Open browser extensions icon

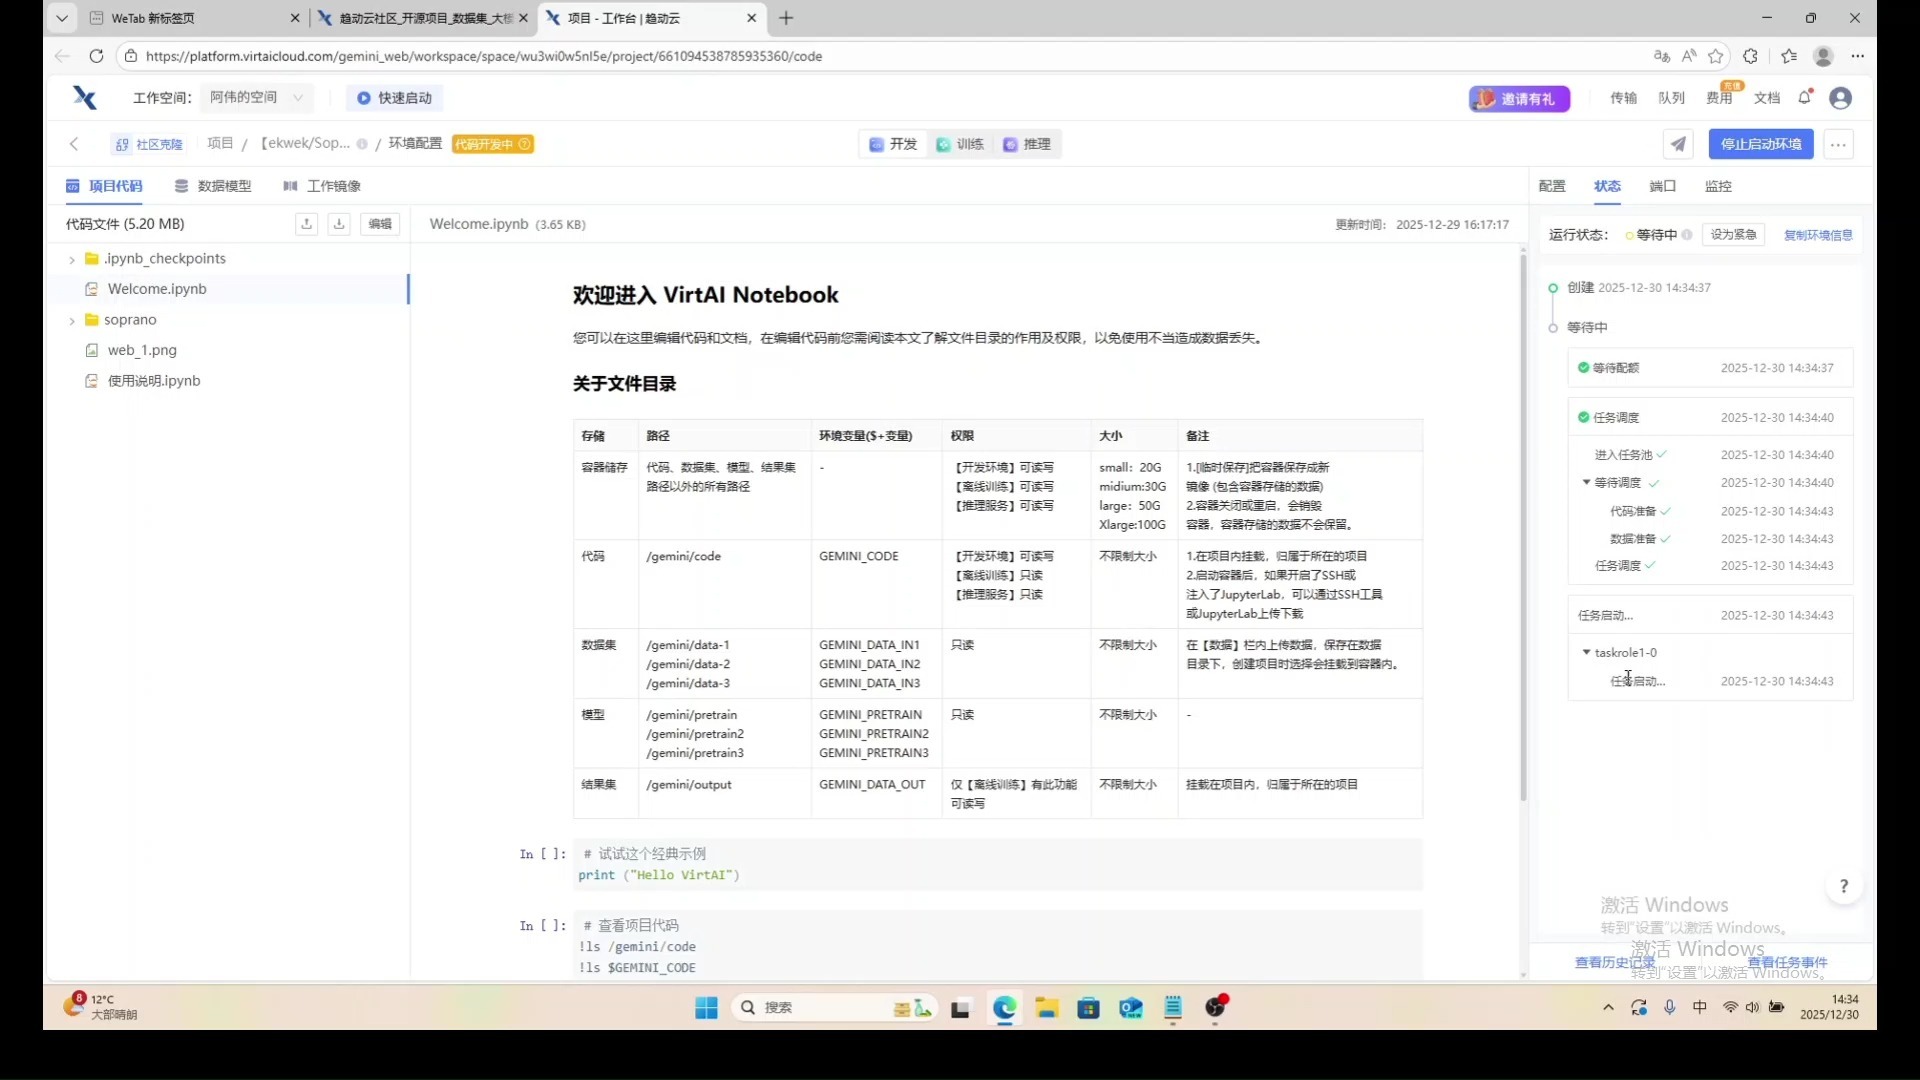click(x=1750, y=56)
